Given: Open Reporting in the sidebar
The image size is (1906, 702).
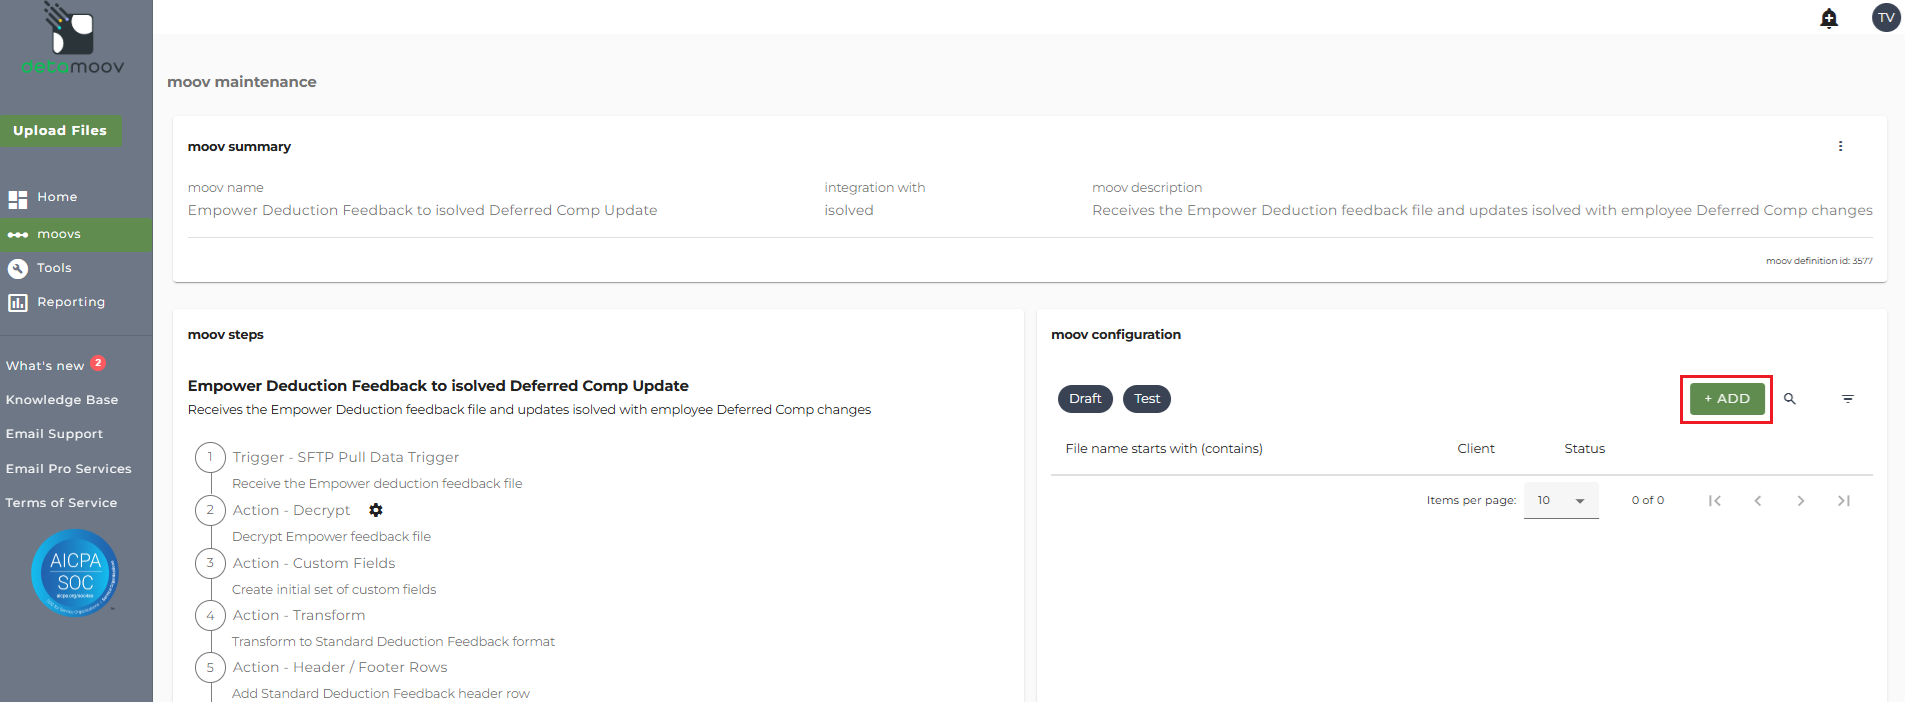Looking at the screenshot, I should point(71,302).
